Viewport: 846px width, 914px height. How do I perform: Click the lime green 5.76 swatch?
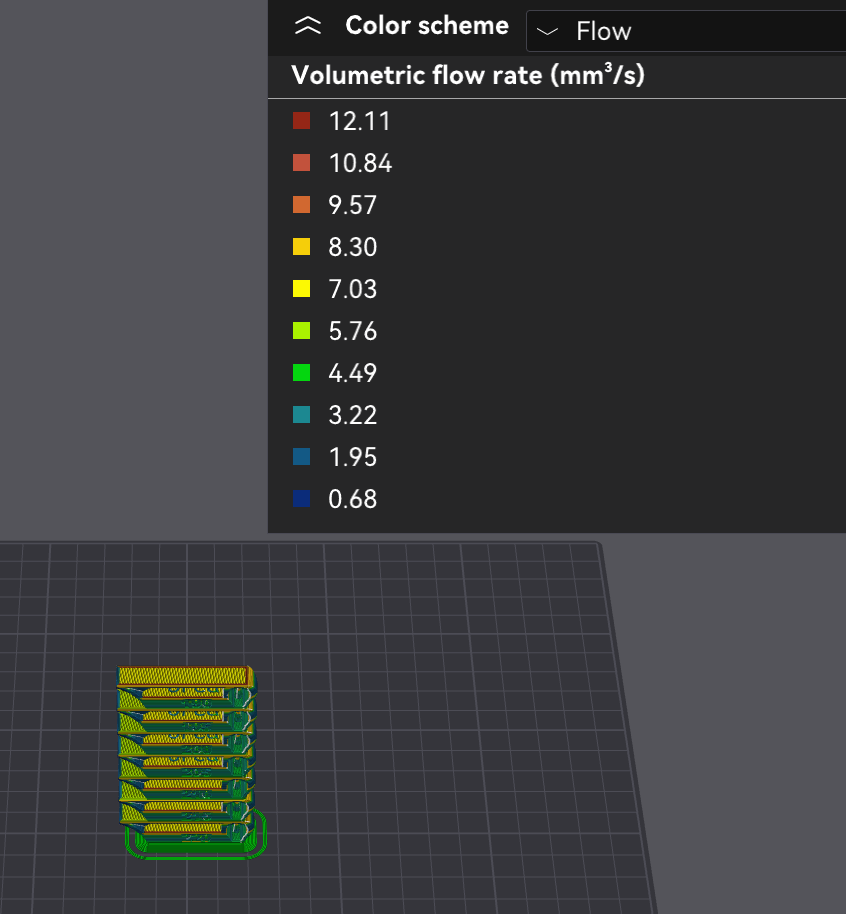301,331
